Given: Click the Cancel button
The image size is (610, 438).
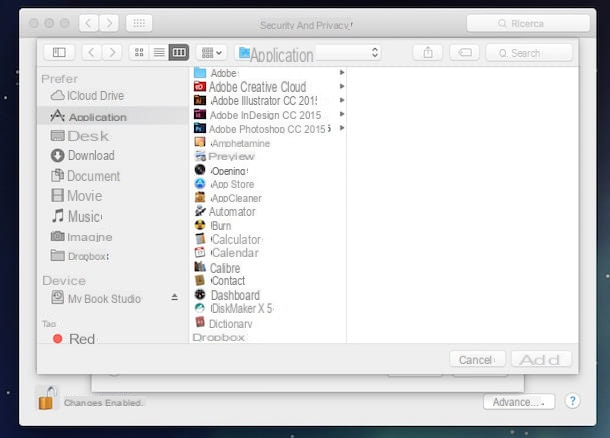Looking at the screenshot, I should coord(477,359).
